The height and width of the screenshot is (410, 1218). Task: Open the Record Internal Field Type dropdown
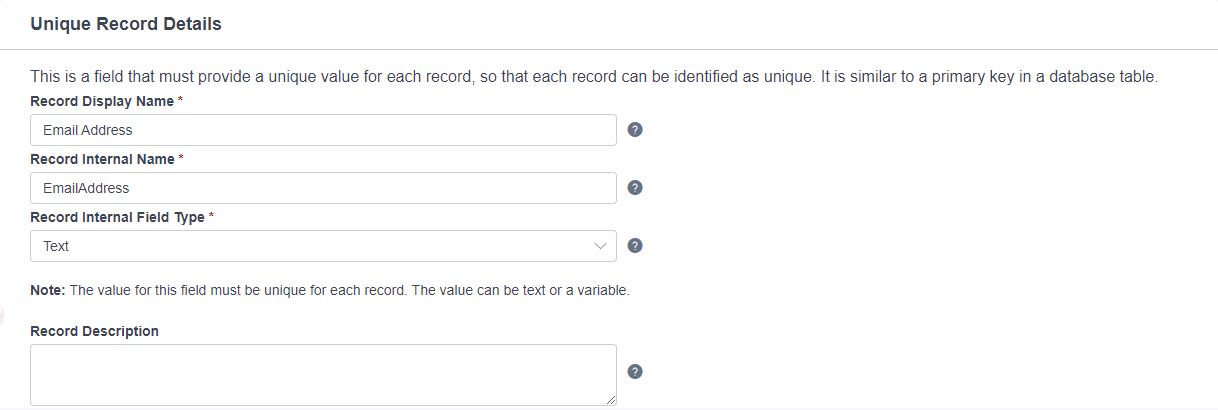pos(323,246)
